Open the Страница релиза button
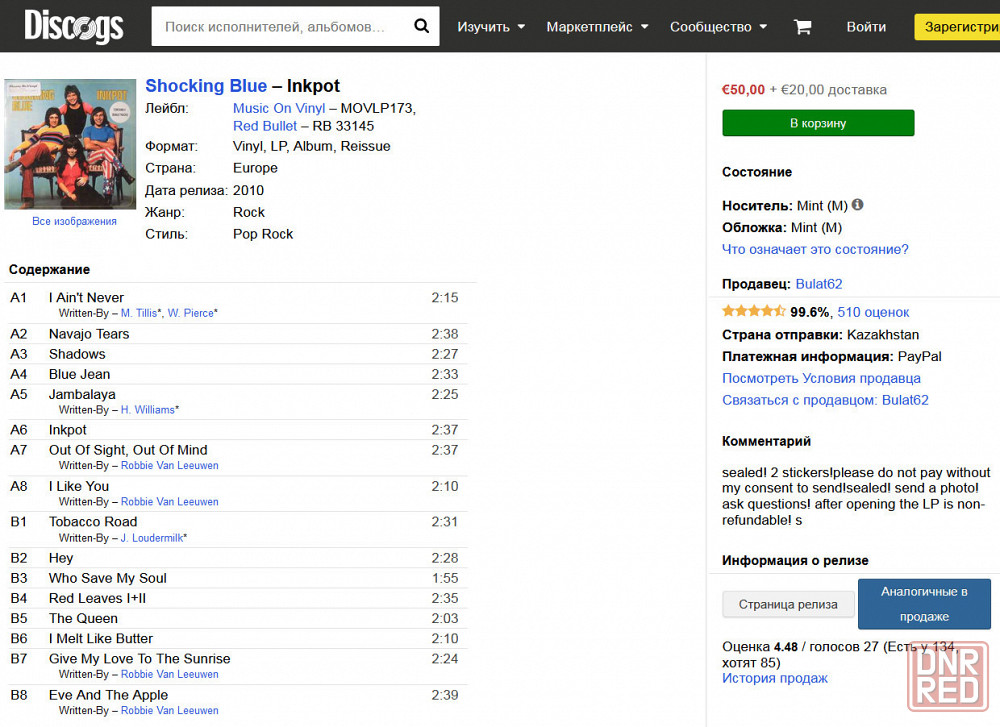The width and height of the screenshot is (1000, 727). pyautogui.click(x=788, y=605)
